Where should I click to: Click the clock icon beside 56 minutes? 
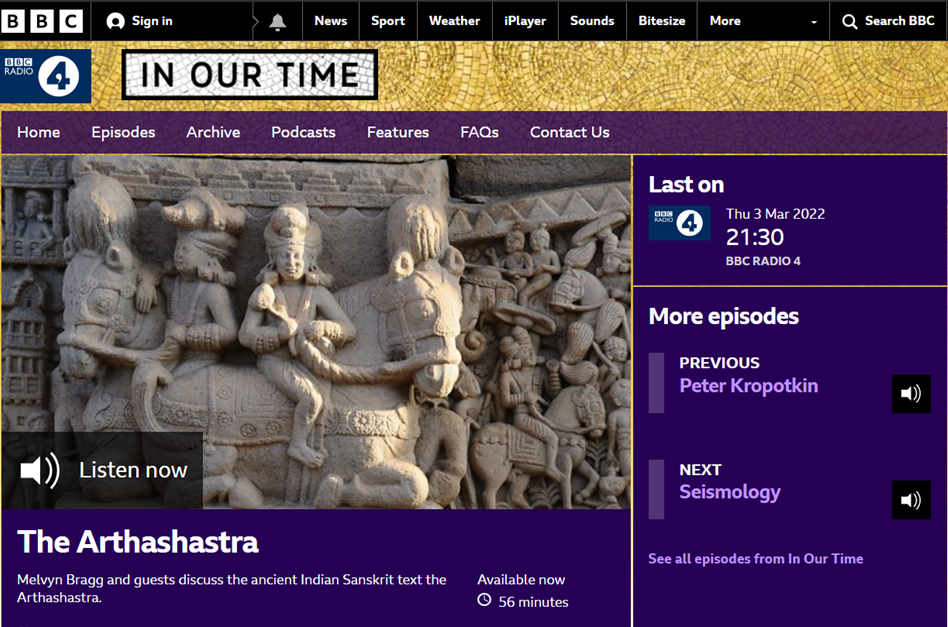pos(485,602)
